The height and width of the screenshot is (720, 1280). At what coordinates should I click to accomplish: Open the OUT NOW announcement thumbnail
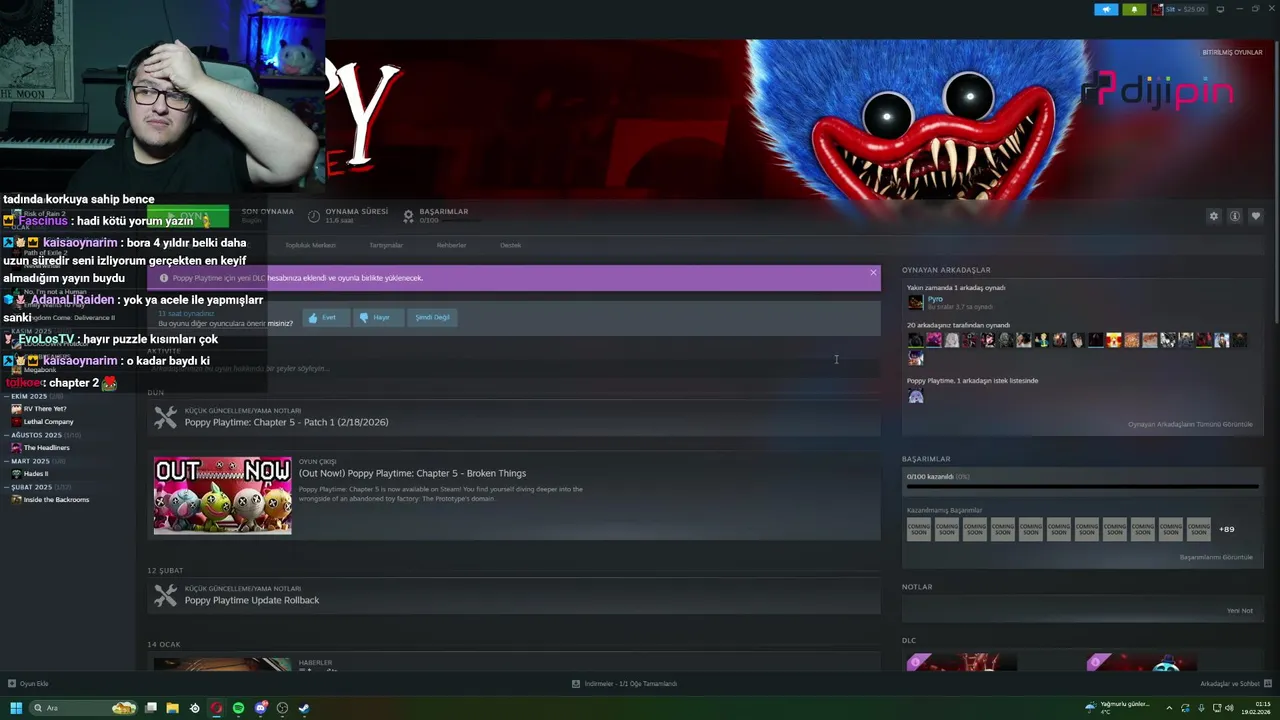click(223, 495)
